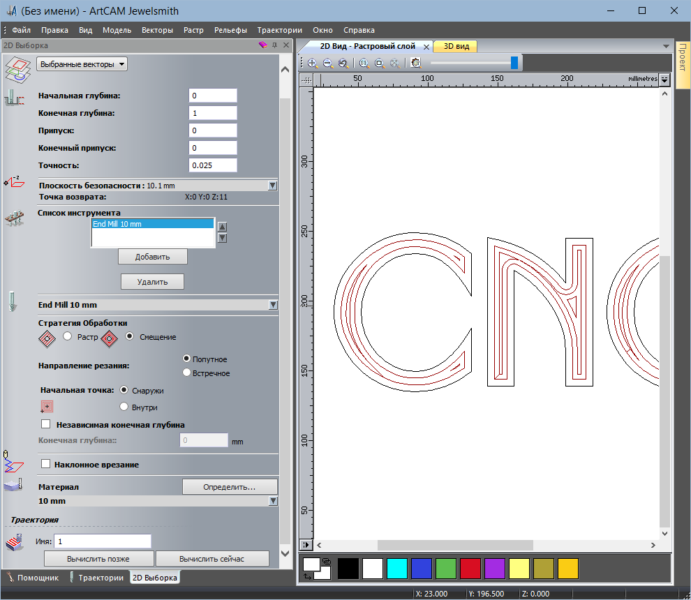Set start point to Внутри

point(124,407)
